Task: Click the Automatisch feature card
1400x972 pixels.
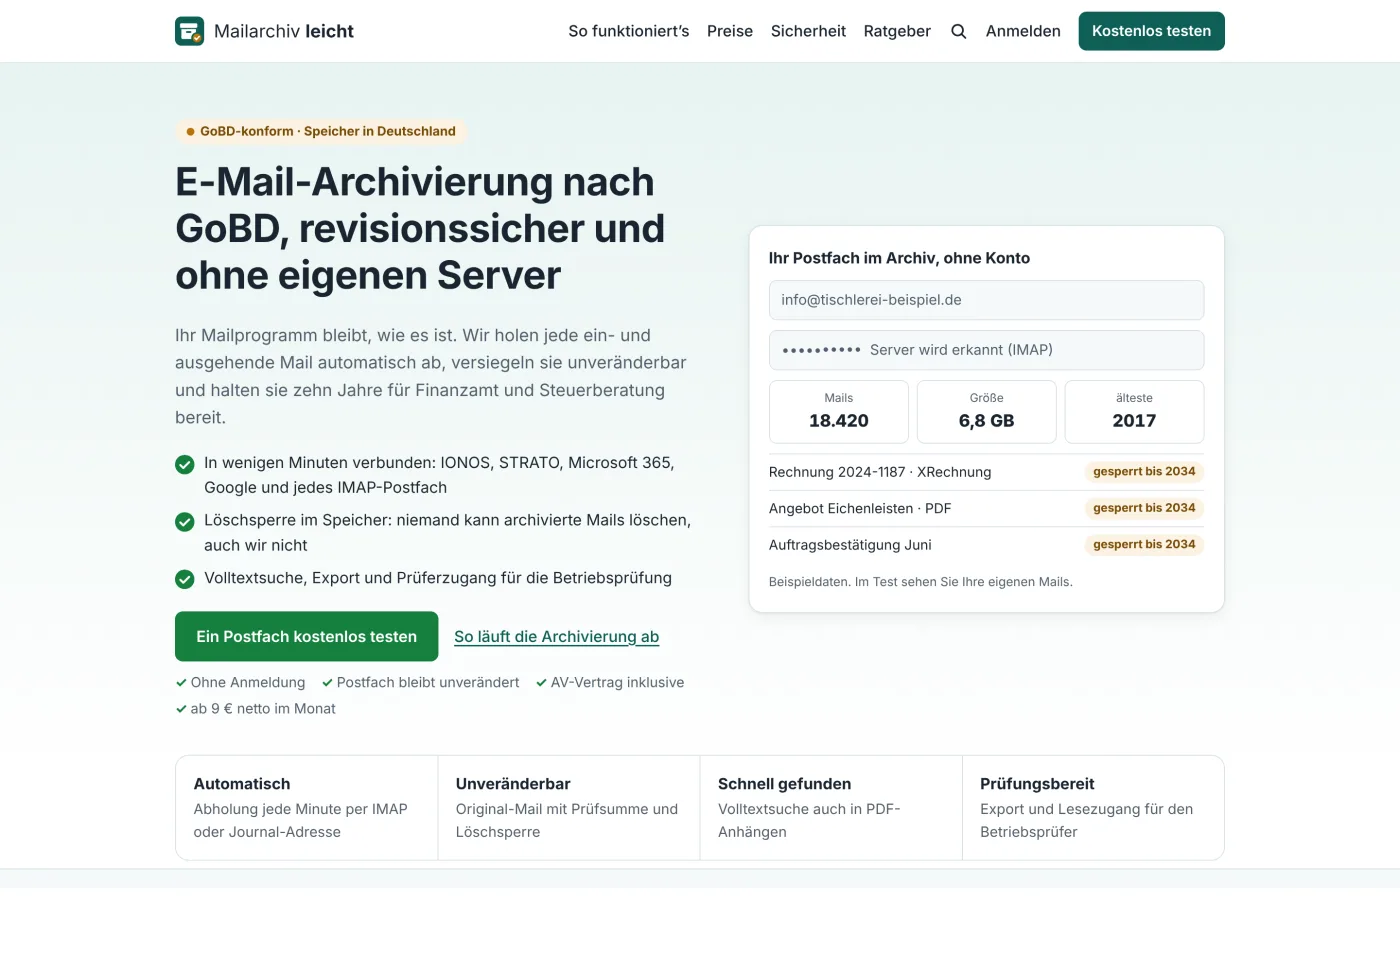Action: coord(307,807)
